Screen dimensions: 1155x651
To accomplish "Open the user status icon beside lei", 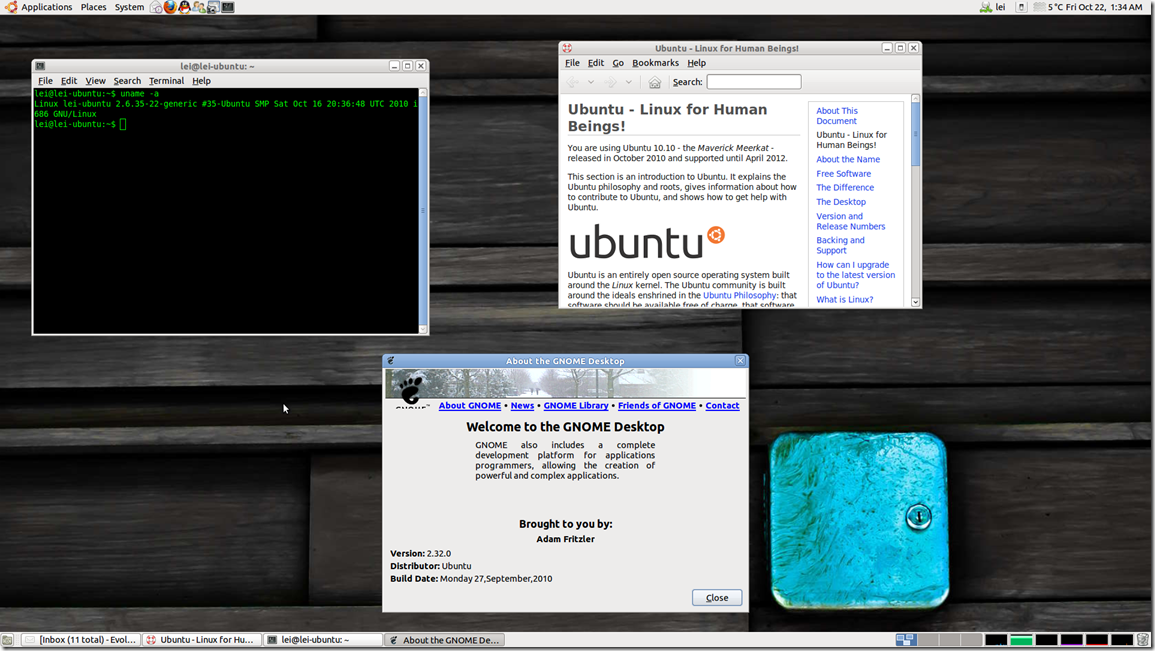I will [x=986, y=7].
